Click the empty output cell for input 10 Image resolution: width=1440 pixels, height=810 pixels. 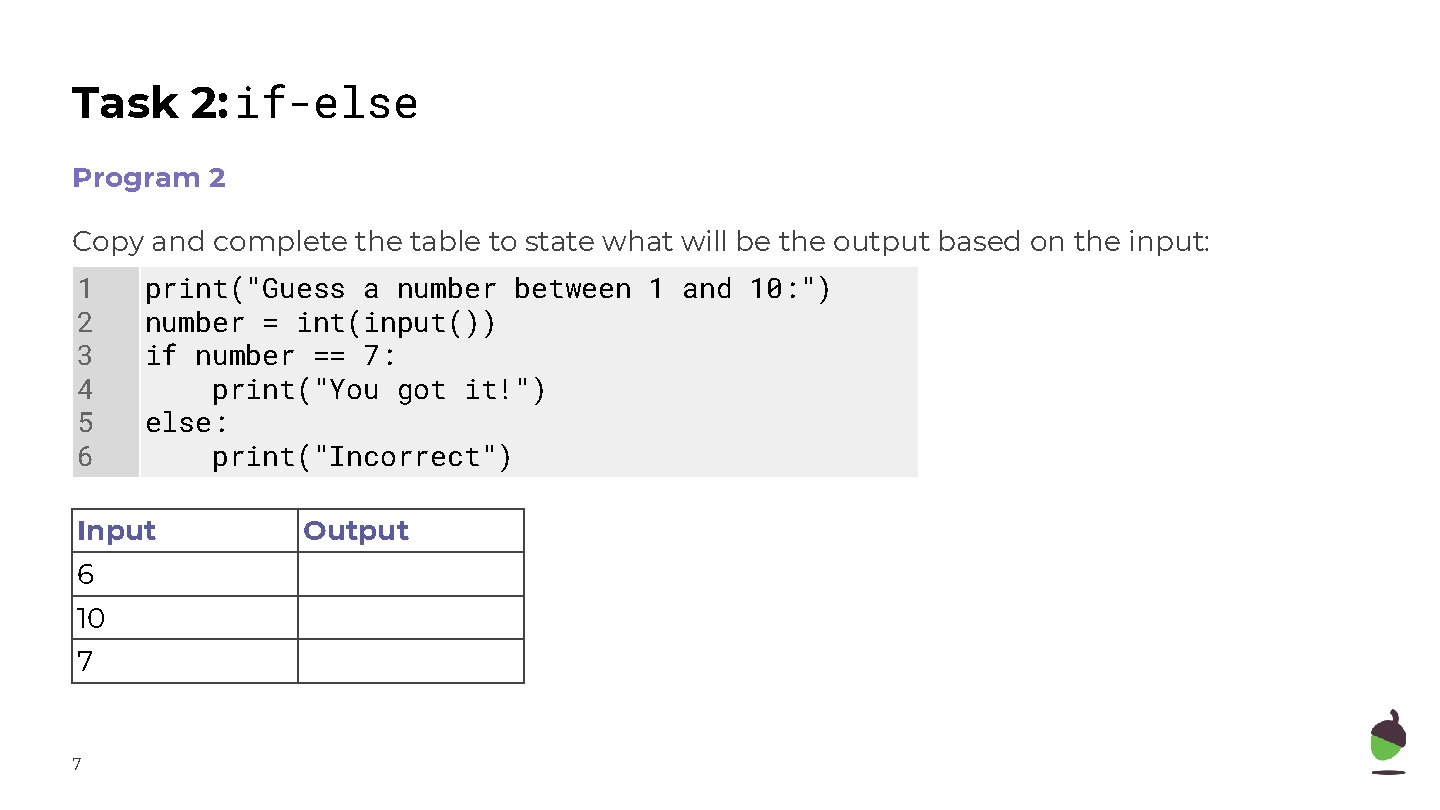coord(411,618)
